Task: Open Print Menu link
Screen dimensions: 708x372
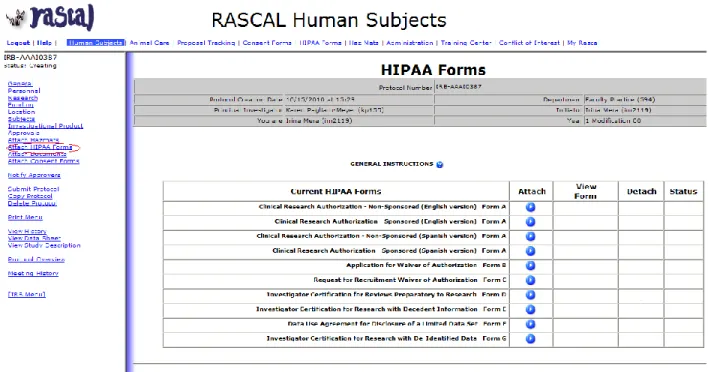Action: click(25, 217)
